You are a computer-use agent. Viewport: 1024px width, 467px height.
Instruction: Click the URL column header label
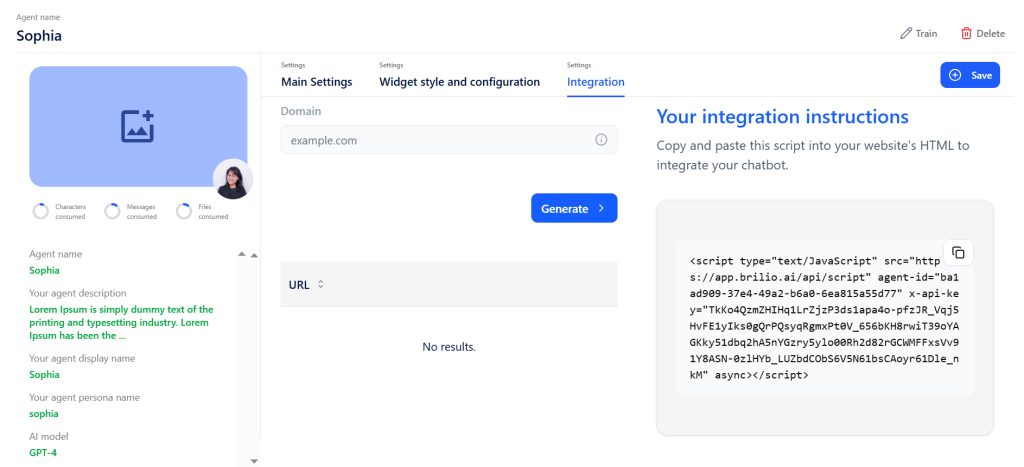(x=299, y=285)
